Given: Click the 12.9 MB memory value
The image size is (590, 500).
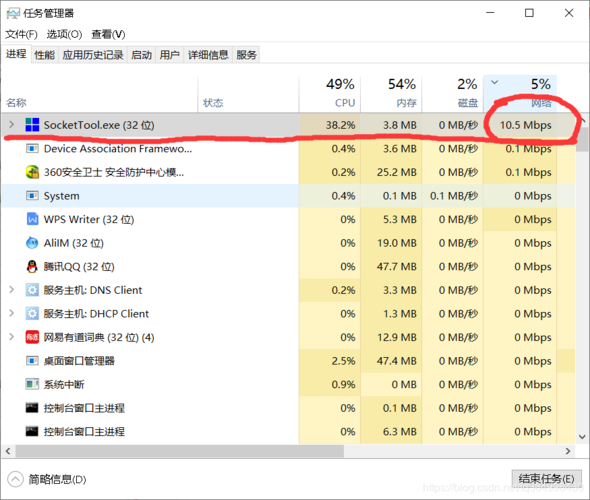Looking at the screenshot, I should (x=397, y=337).
